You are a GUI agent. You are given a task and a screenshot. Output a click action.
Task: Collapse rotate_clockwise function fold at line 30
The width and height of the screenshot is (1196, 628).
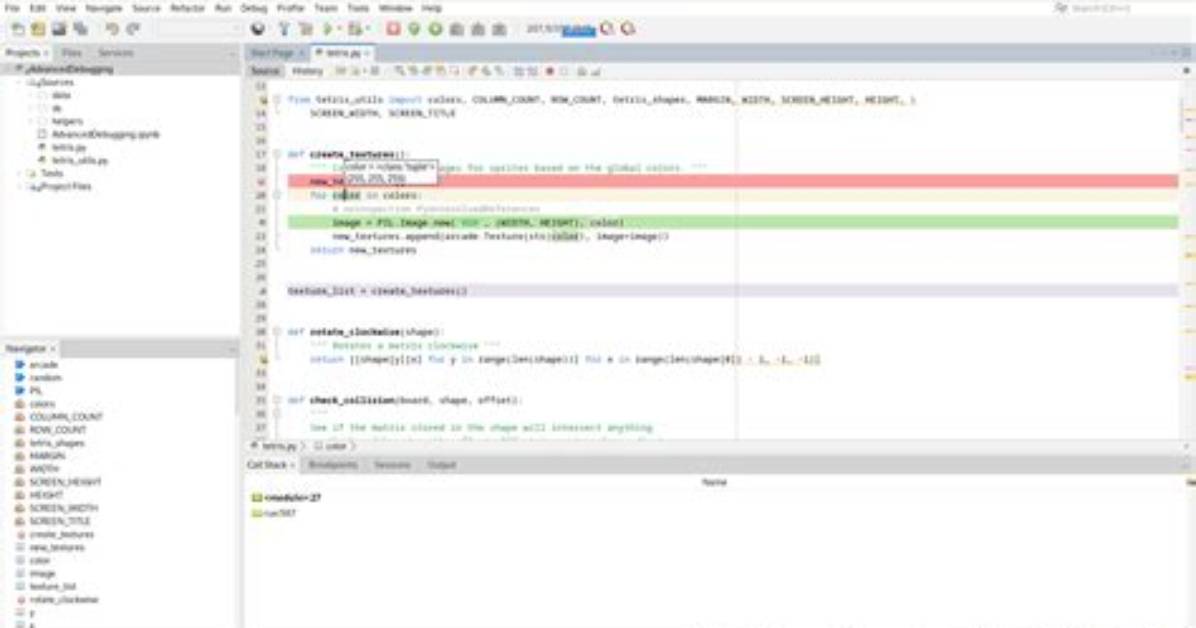pos(277,332)
